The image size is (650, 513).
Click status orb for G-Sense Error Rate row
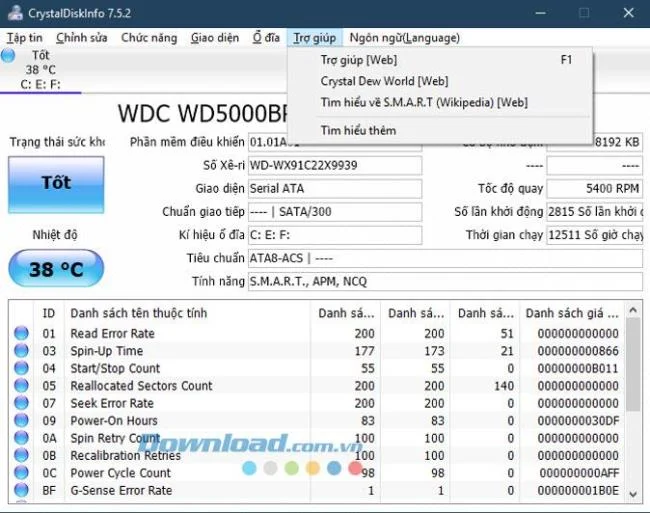(x=21, y=490)
